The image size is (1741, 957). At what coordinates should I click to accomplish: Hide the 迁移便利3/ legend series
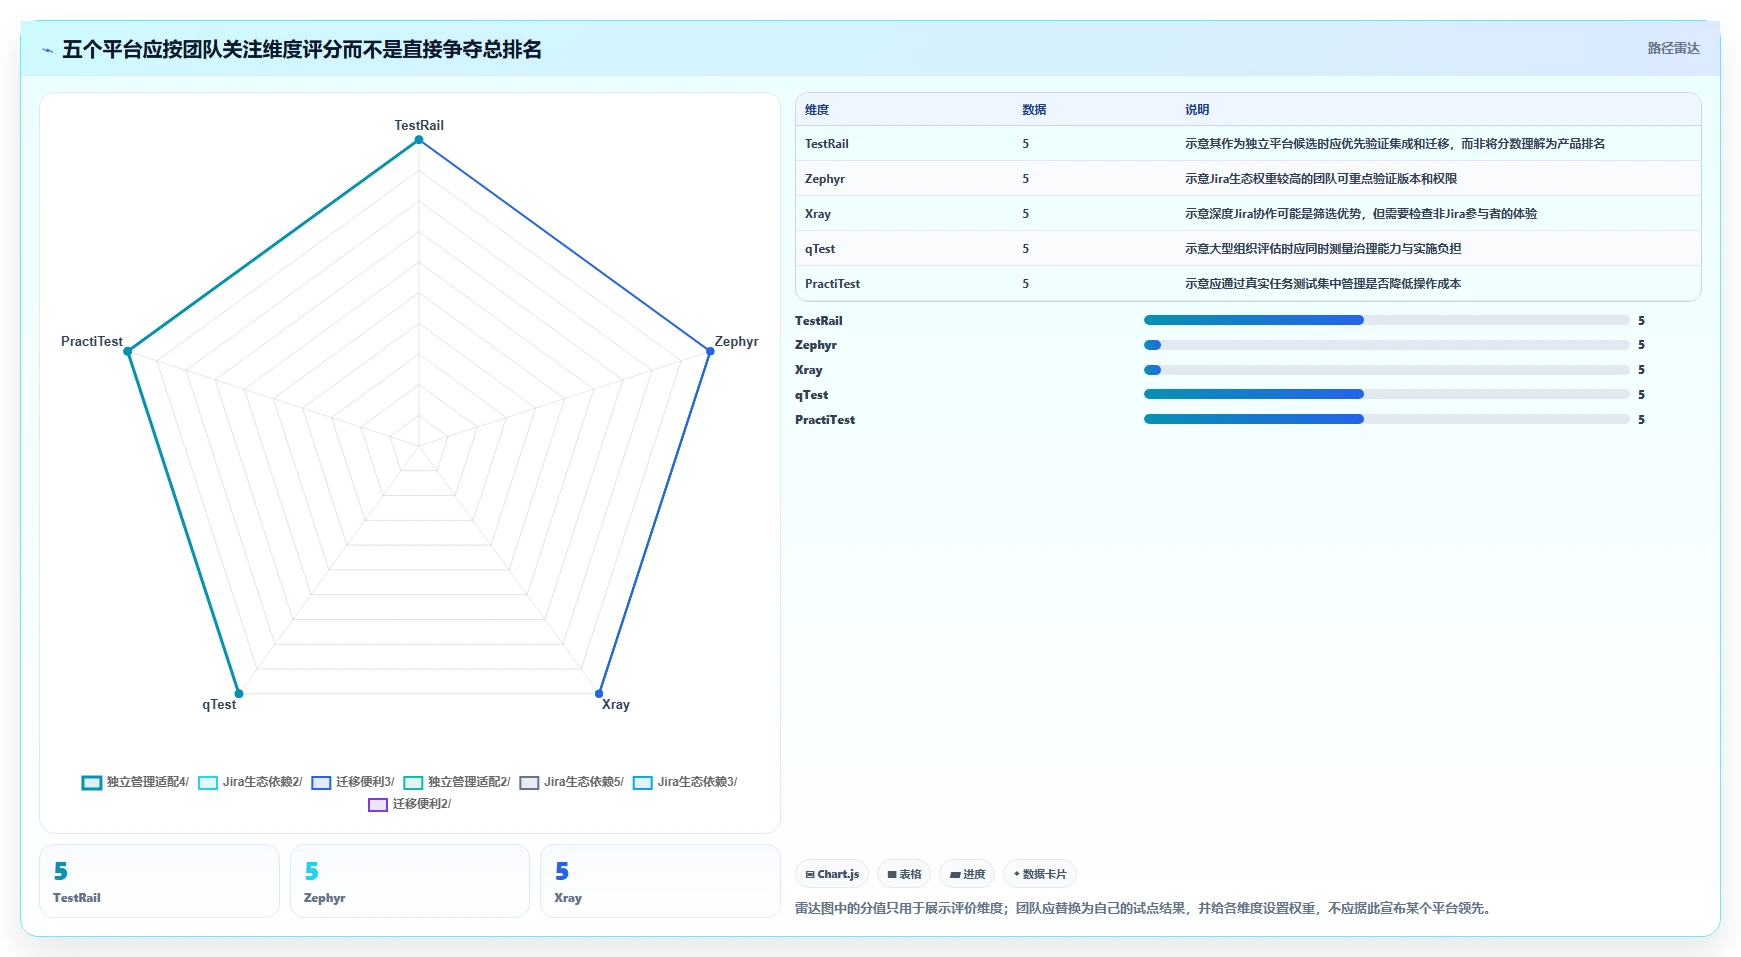click(353, 782)
